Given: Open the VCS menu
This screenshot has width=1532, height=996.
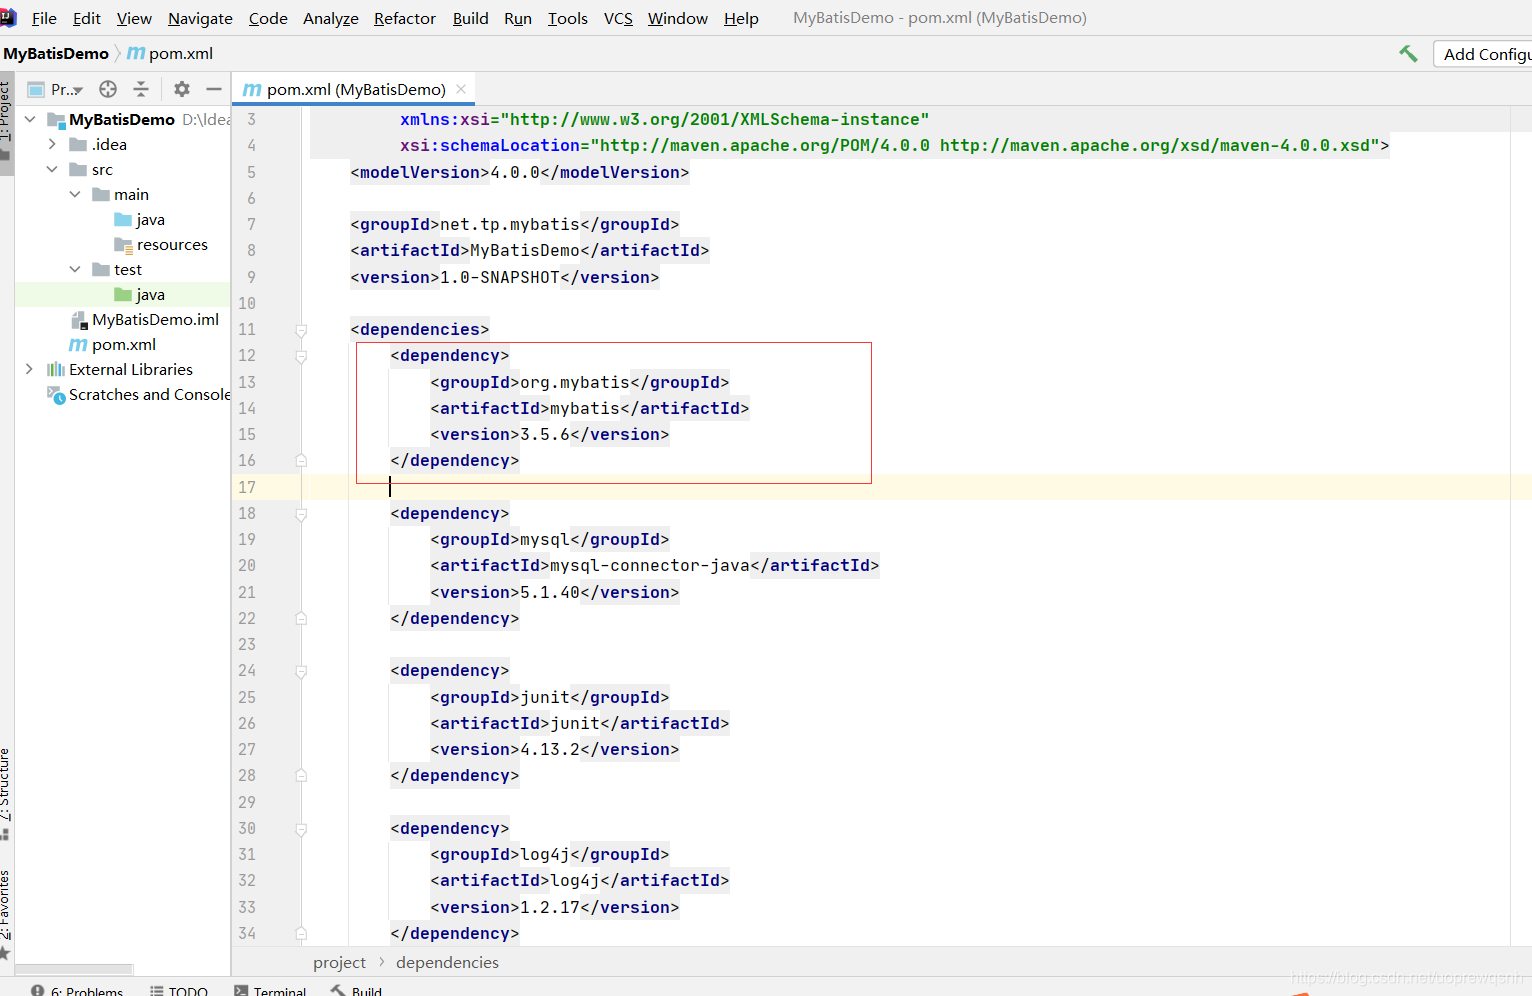Looking at the screenshot, I should (x=618, y=18).
